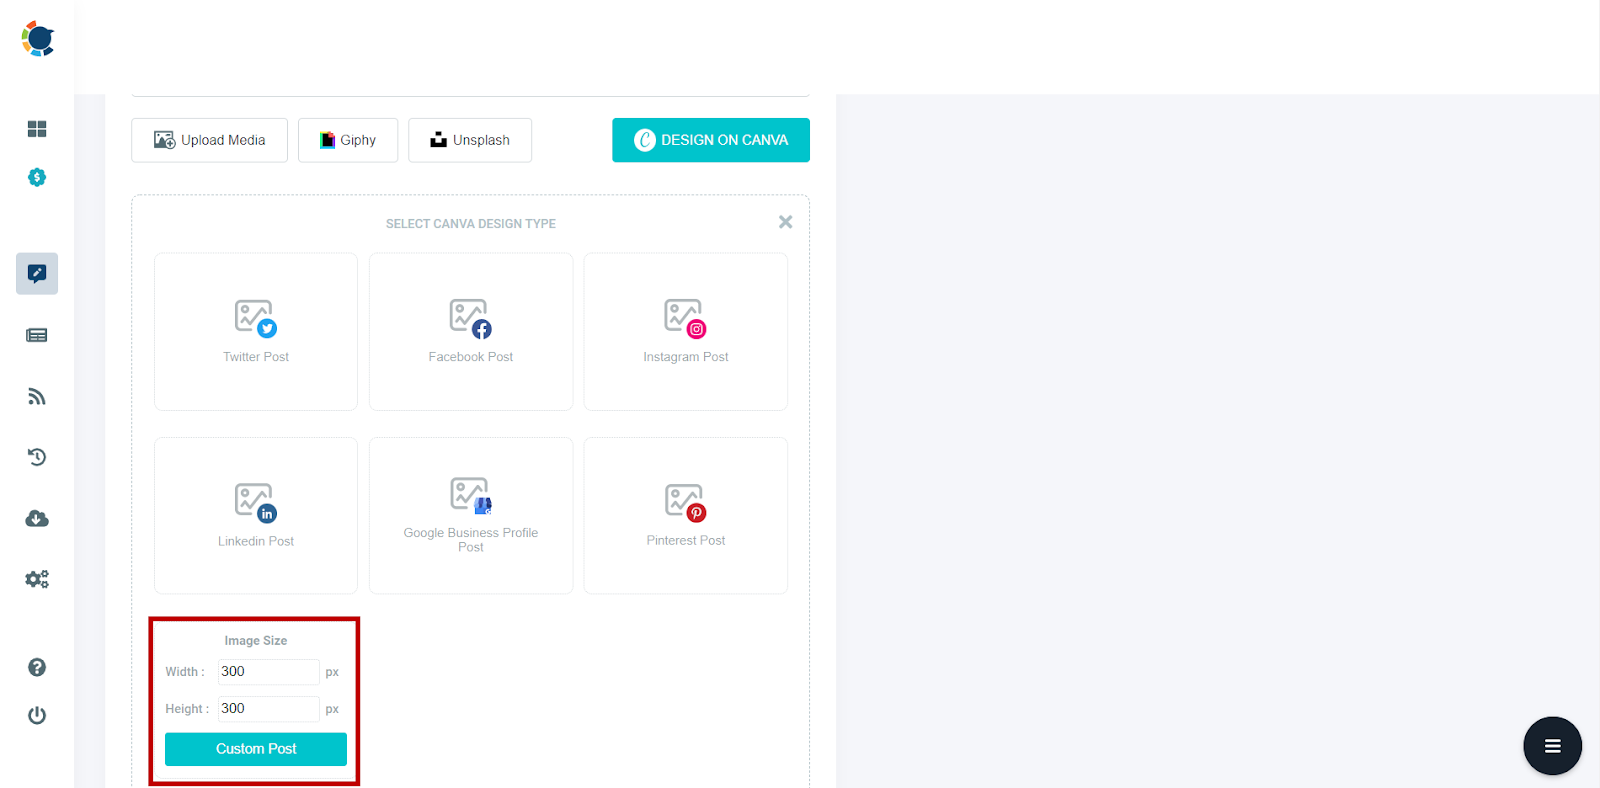Click the Giphy button
The image size is (1600, 788).
348,140
